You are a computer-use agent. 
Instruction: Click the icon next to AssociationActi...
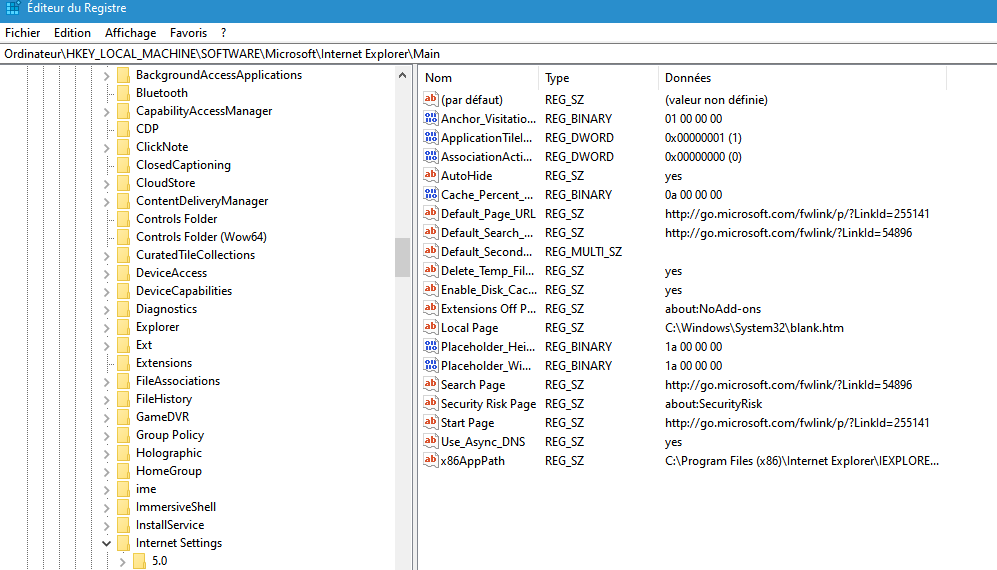click(430, 156)
